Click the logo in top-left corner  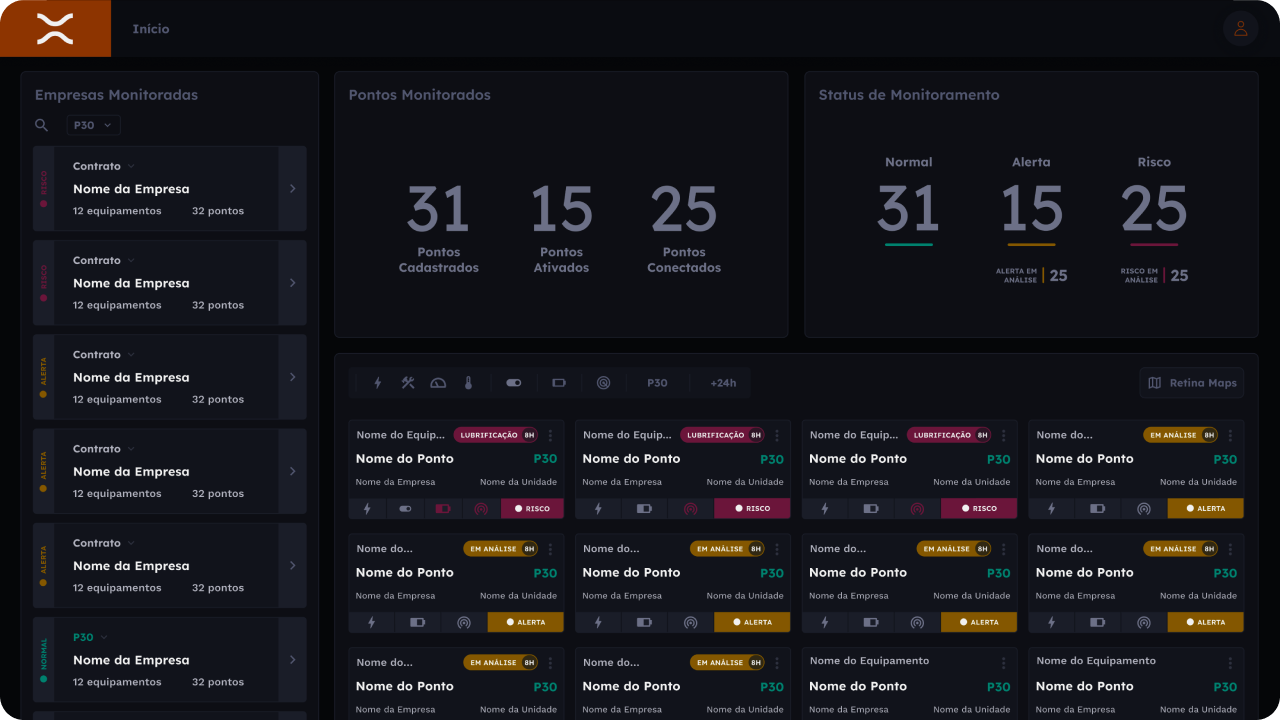click(55, 29)
